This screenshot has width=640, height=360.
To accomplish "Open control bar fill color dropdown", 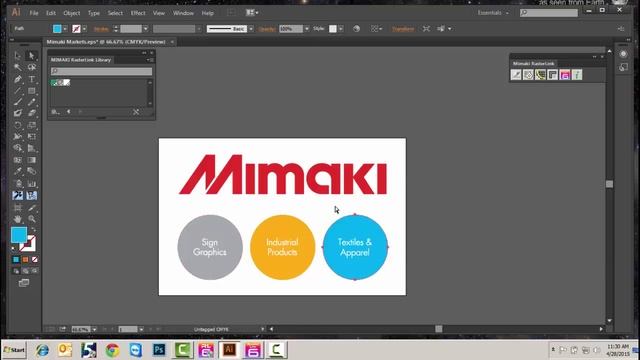I will click(x=65, y=29).
